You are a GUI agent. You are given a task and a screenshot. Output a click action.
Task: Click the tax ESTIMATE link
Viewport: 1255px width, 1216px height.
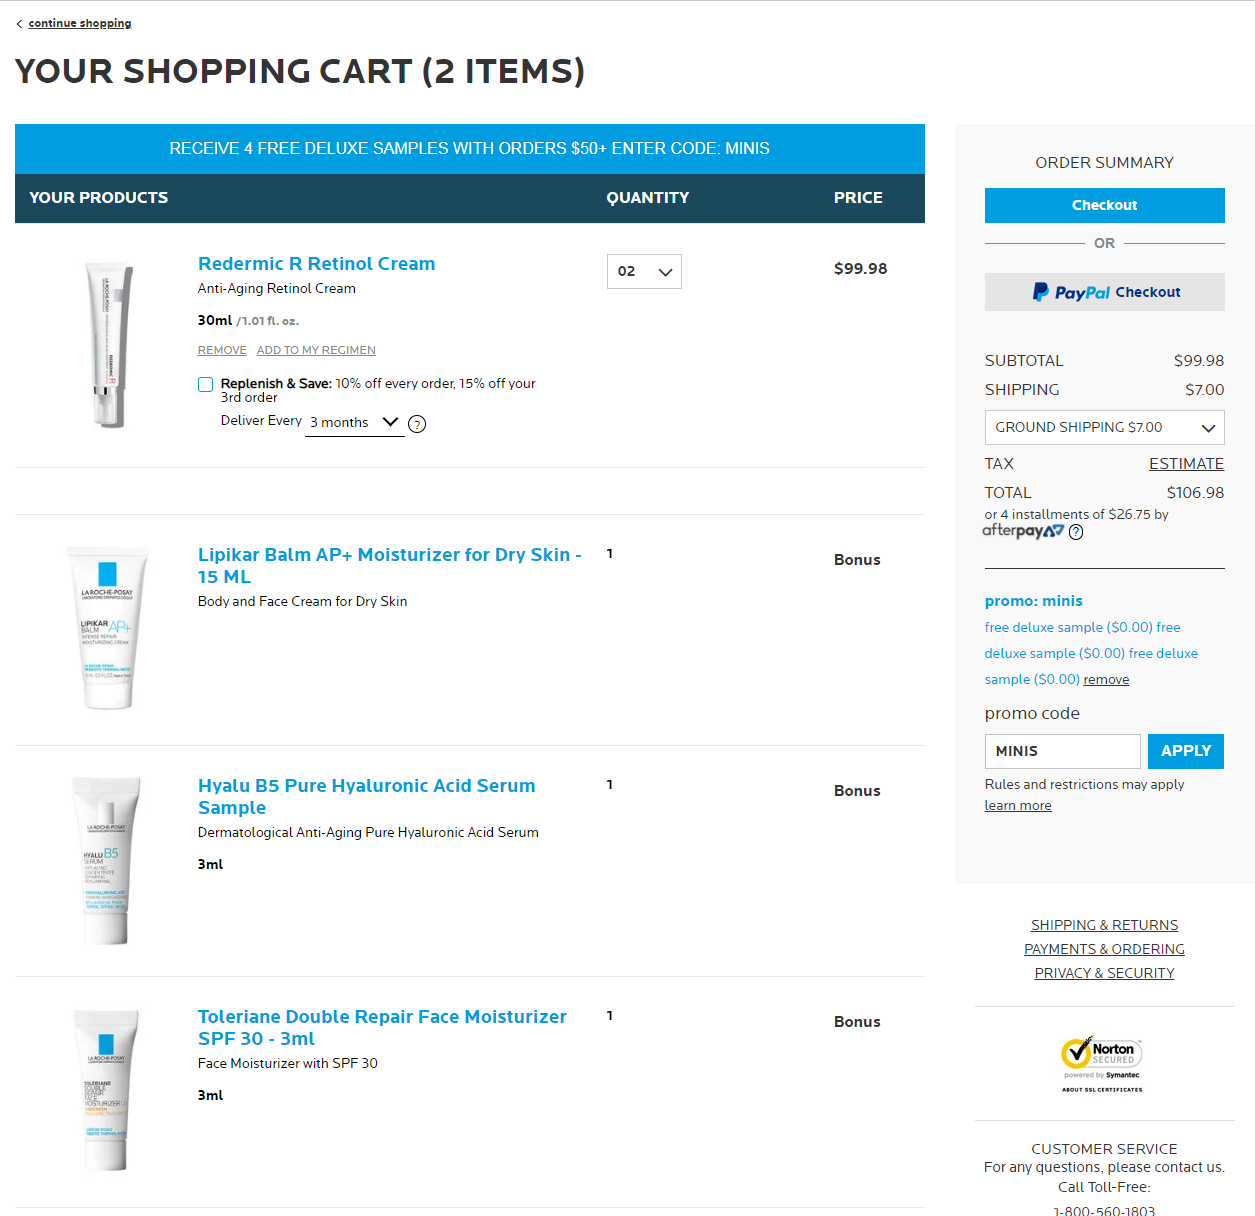point(1186,464)
